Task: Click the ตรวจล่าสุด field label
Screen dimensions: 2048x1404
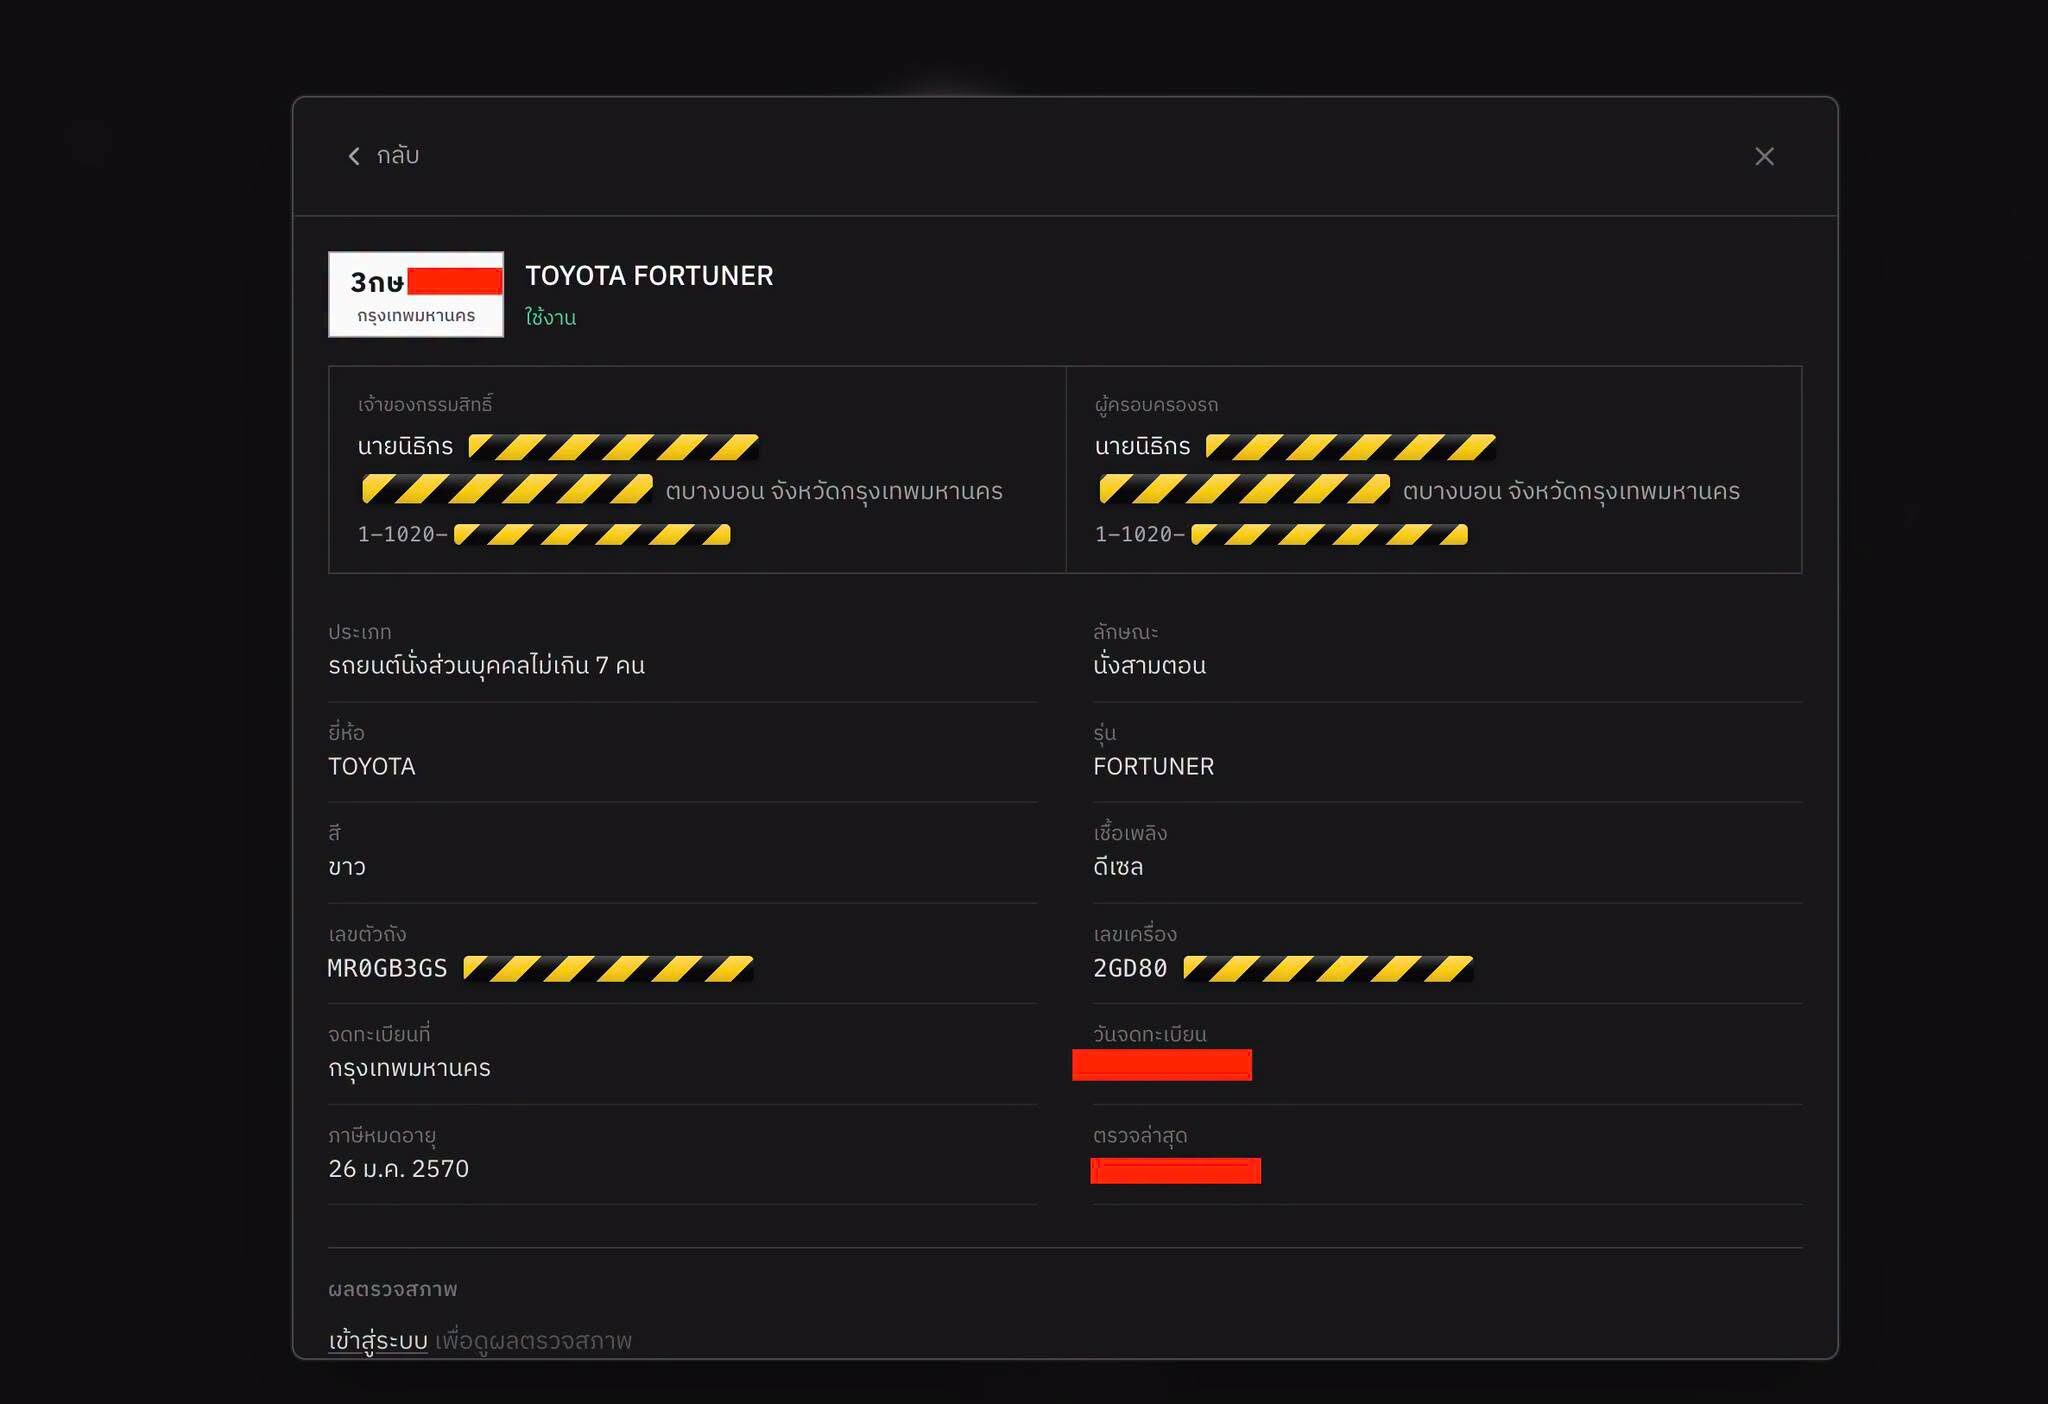Action: 1140,1136
